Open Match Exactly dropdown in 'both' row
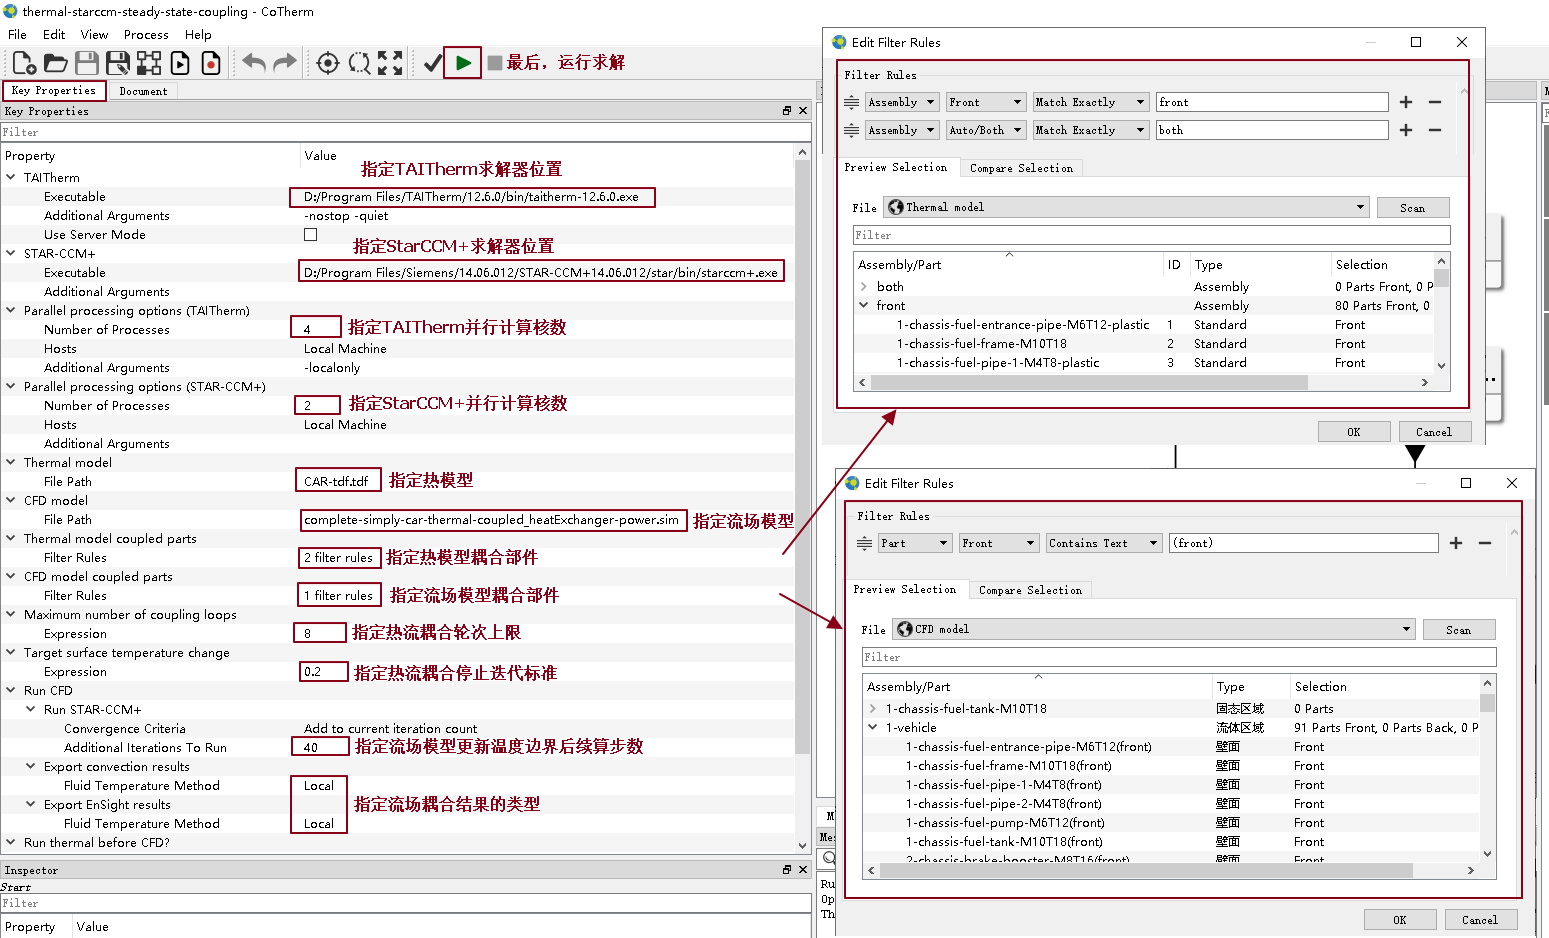This screenshot has height=938, width=1549. coord(1090,130)
